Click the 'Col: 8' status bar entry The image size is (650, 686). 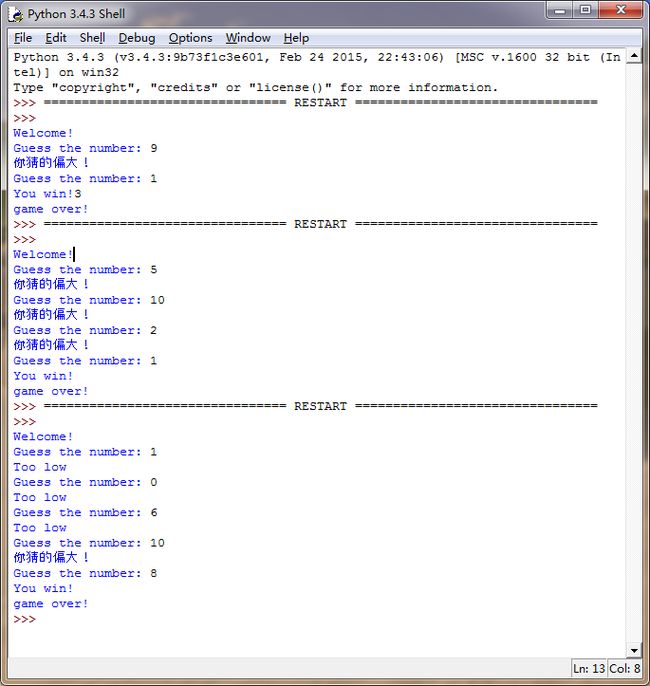click(625, 668)
